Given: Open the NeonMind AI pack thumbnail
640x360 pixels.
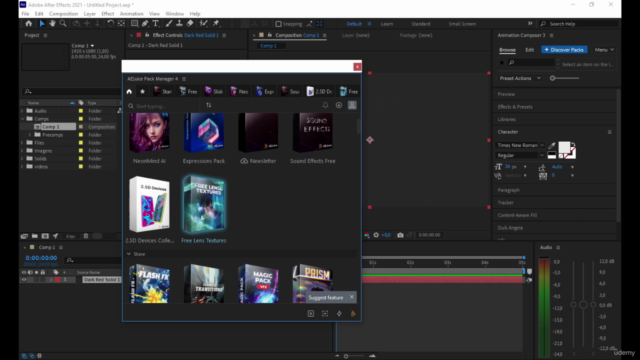Looking at the screenshot, I should [149, 133].
